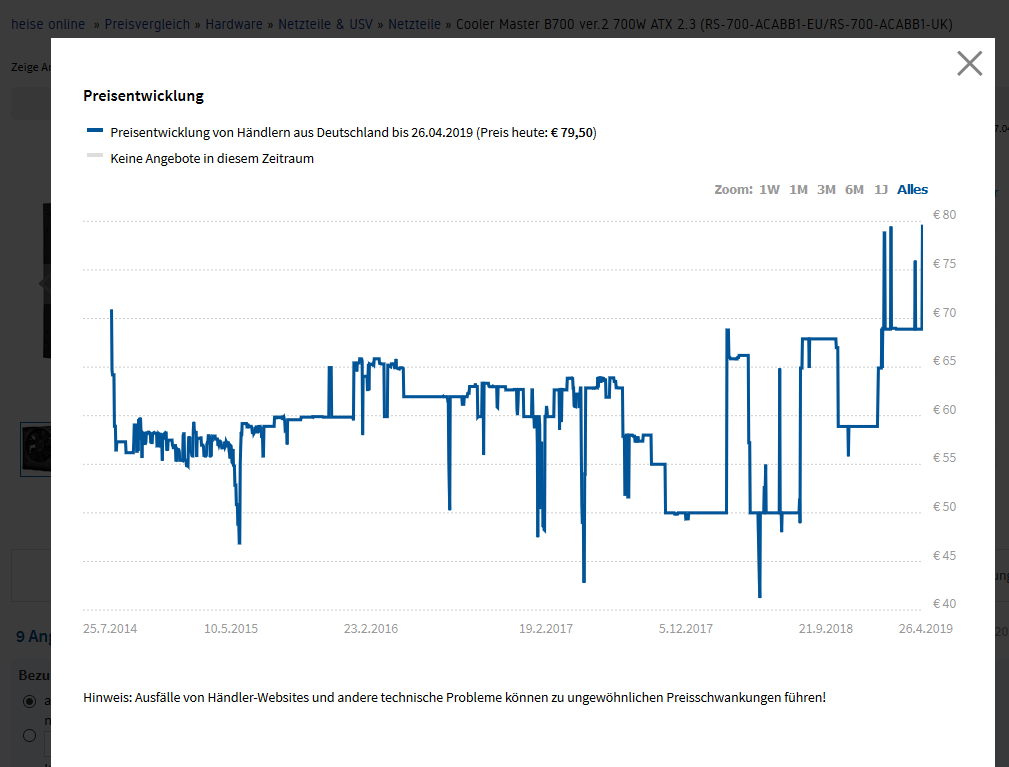
Task: Click the € 50 axis label
Action: click(x=944, y=507)
